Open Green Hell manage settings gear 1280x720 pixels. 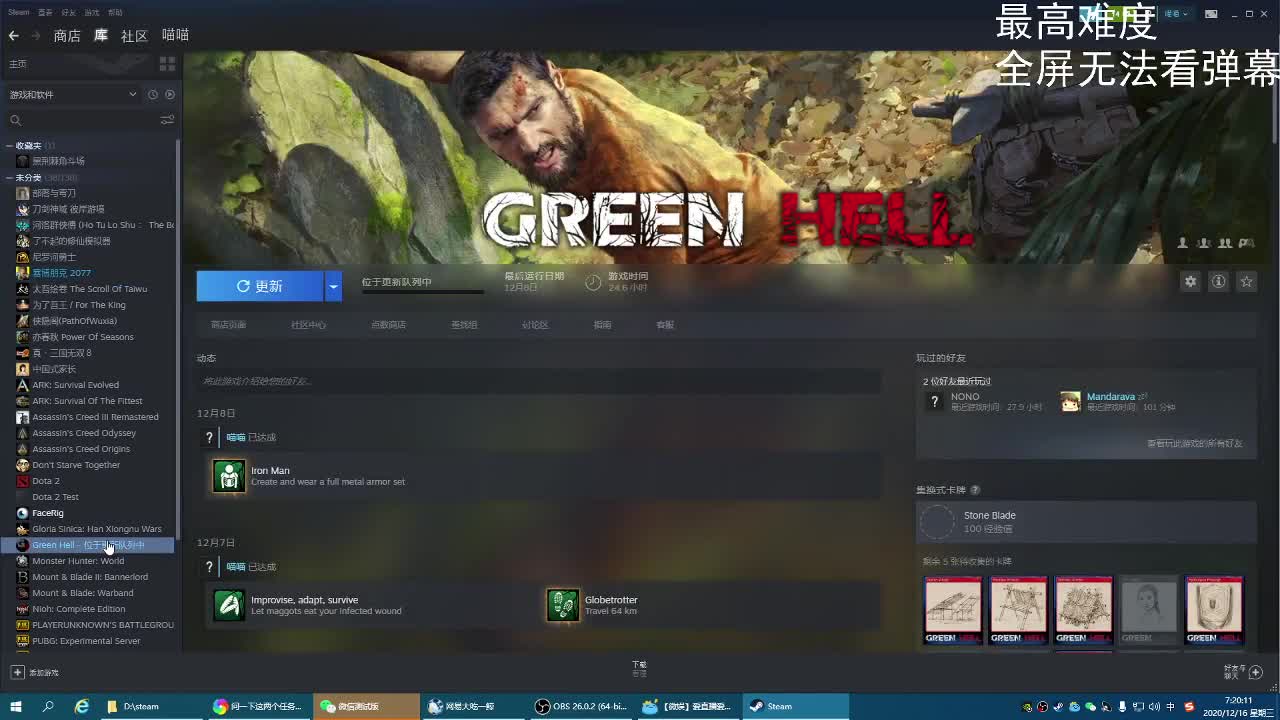click(x=1190, y=282)
